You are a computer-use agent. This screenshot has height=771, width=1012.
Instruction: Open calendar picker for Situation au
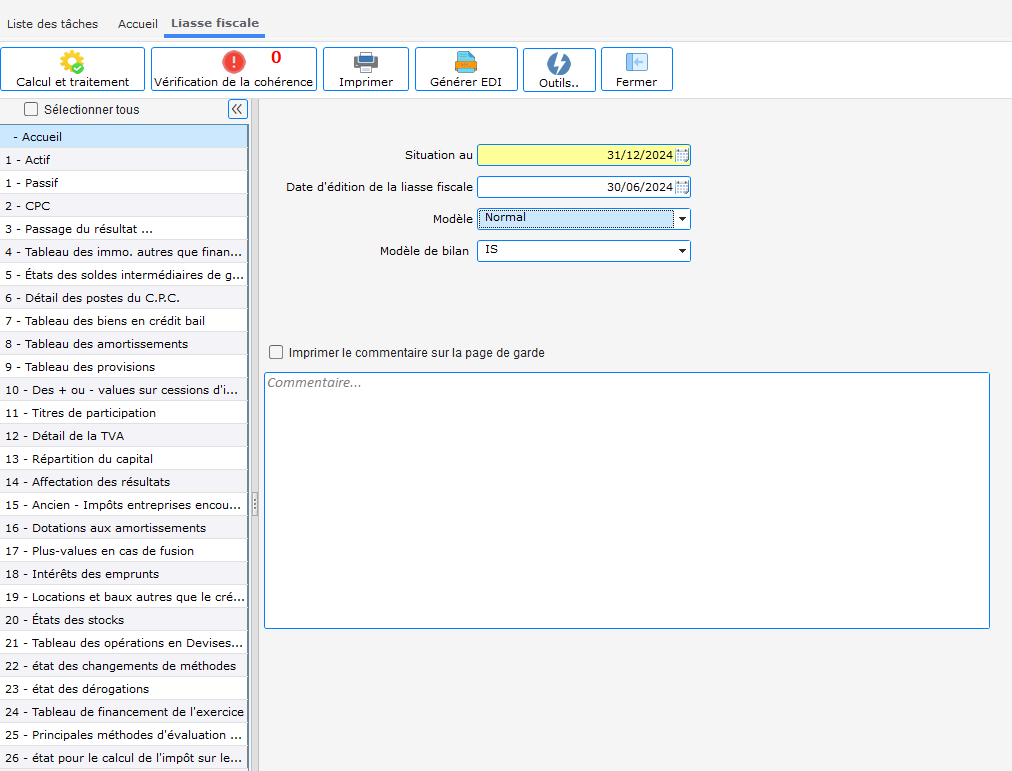682,155
